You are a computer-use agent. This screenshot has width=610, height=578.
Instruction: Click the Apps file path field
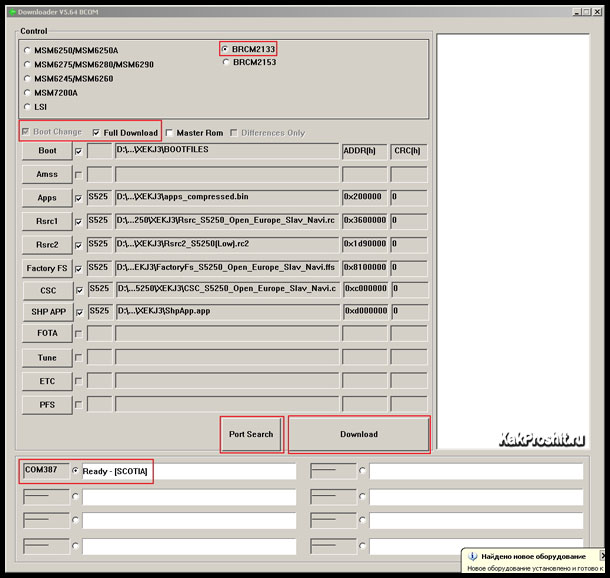(226, 198)
